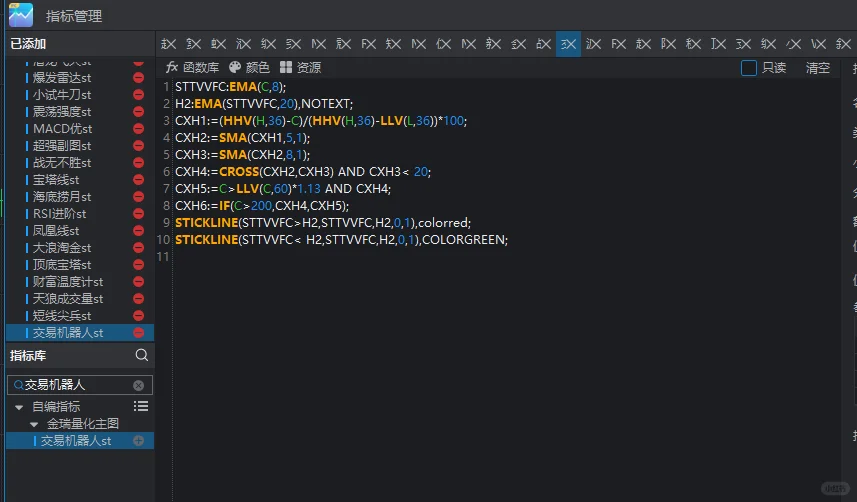Click code line starting CXH1:=(HHV(H,36)-C)
Screen dimensions: 857x502
point(321,120)
